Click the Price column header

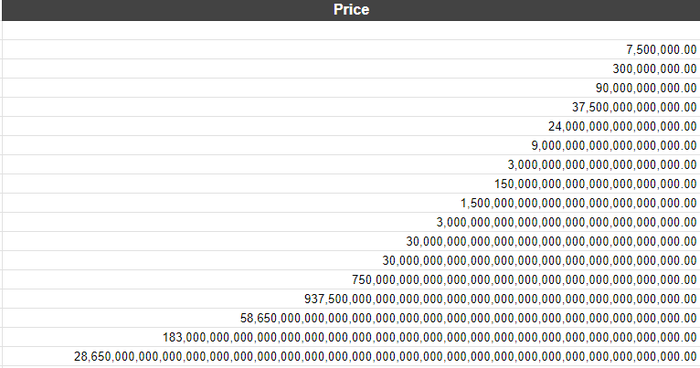(351, 10)
